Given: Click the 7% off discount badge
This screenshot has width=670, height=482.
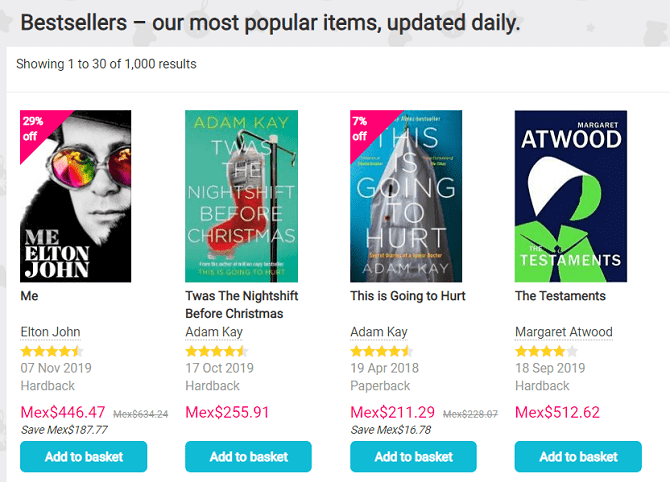Looking at the screenshot, I should pos(362,126).
